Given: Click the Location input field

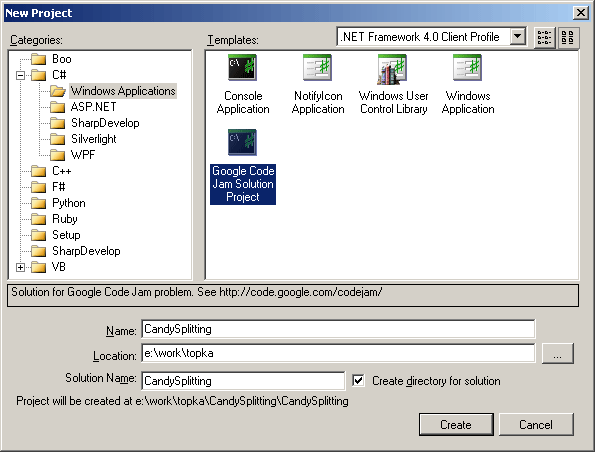Looking at the screenshot, I should click(338, 353).
